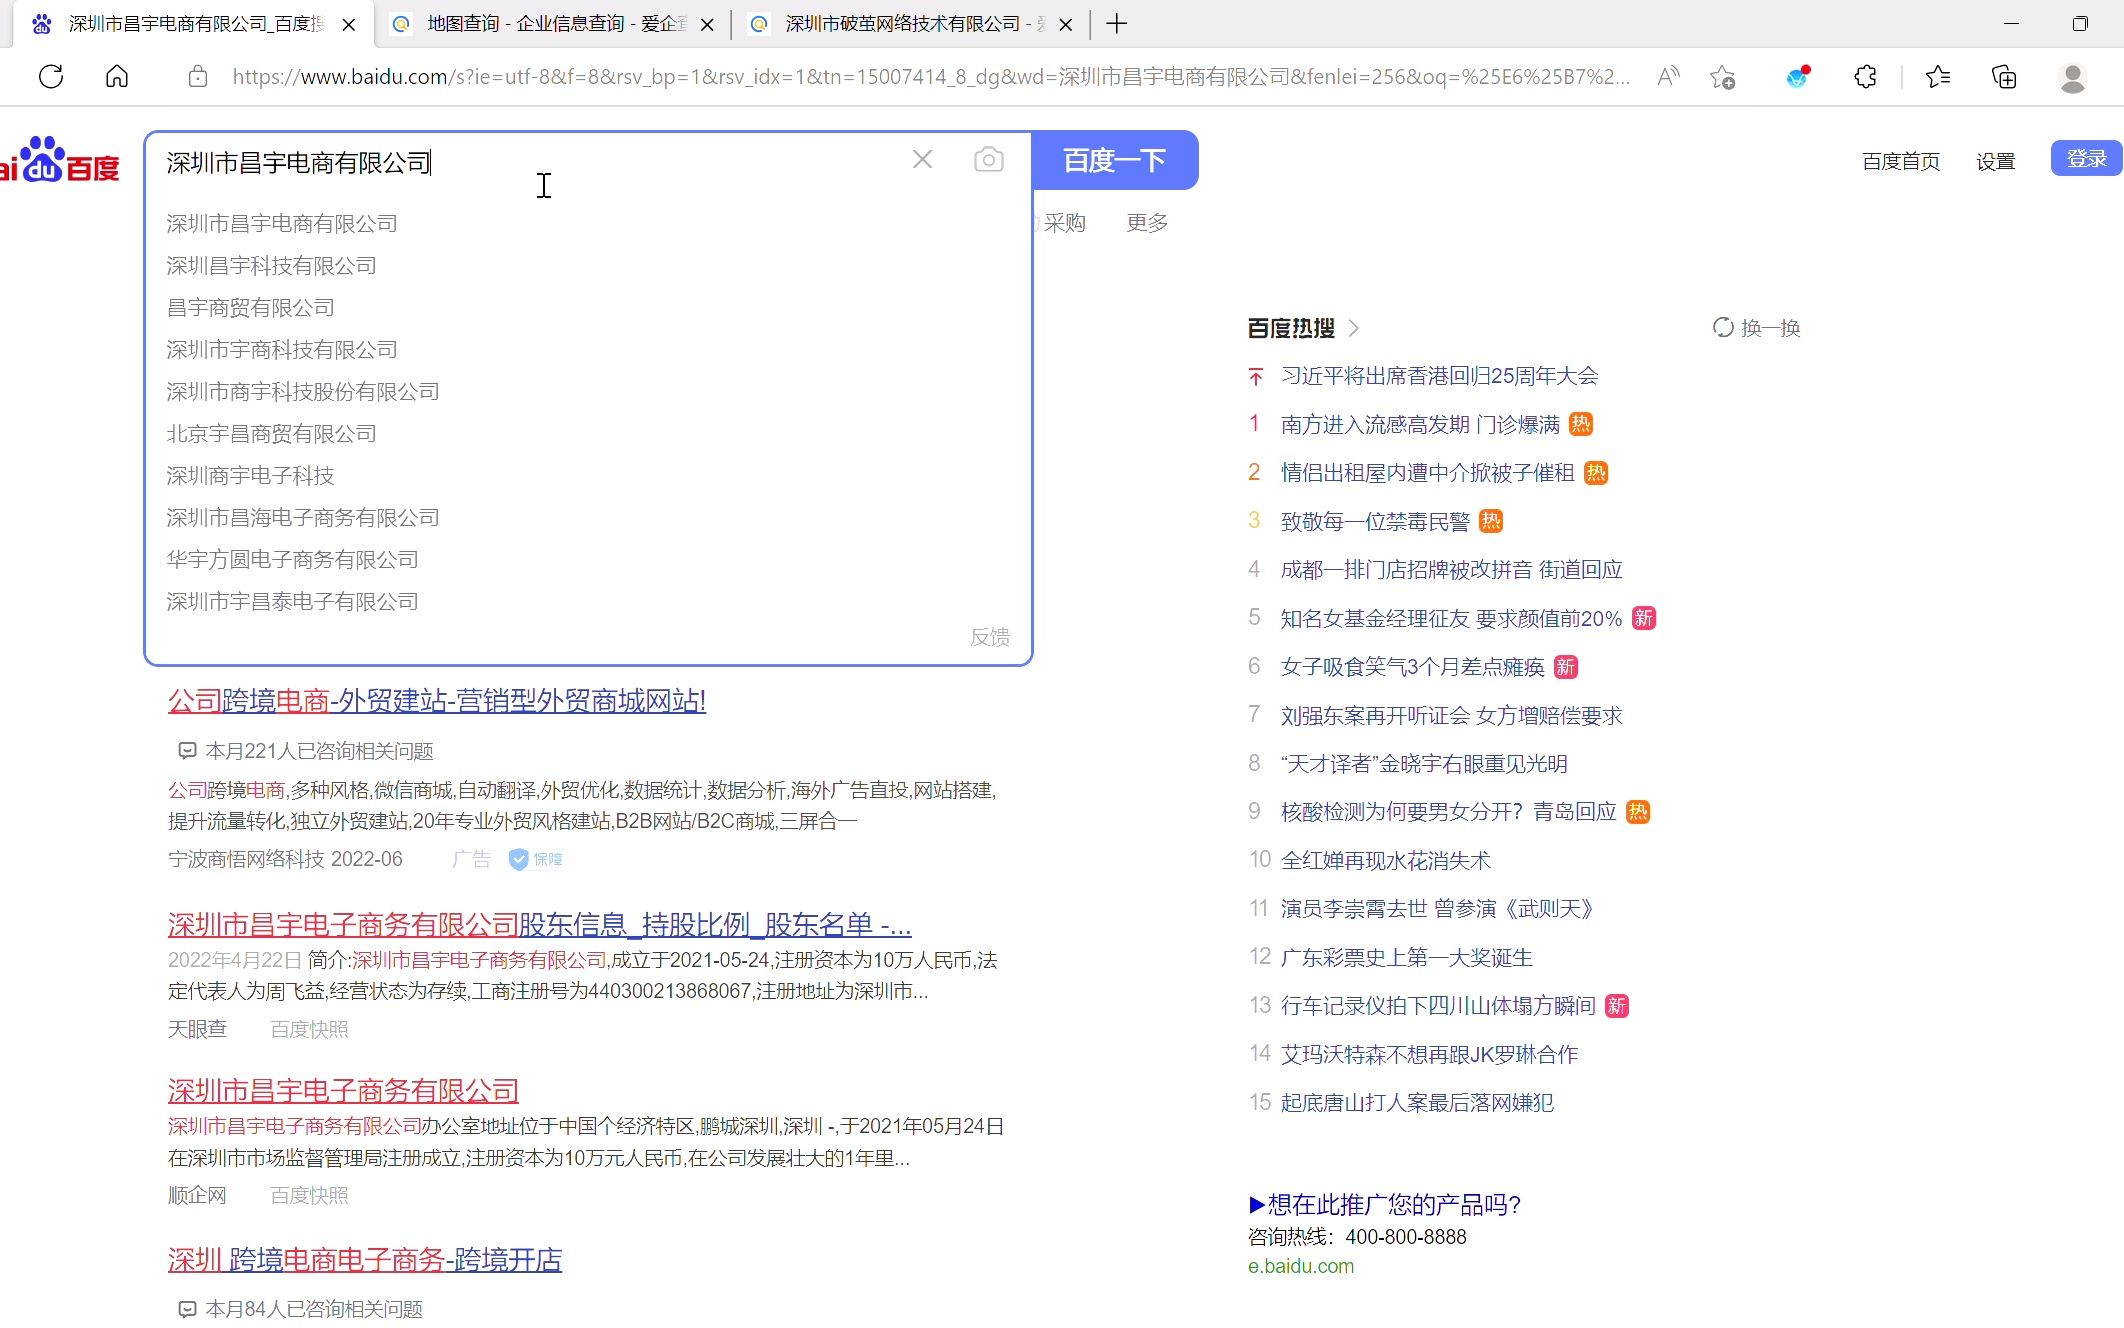Open the browser home page icon

pyautogui.click(x=117, y=77)
